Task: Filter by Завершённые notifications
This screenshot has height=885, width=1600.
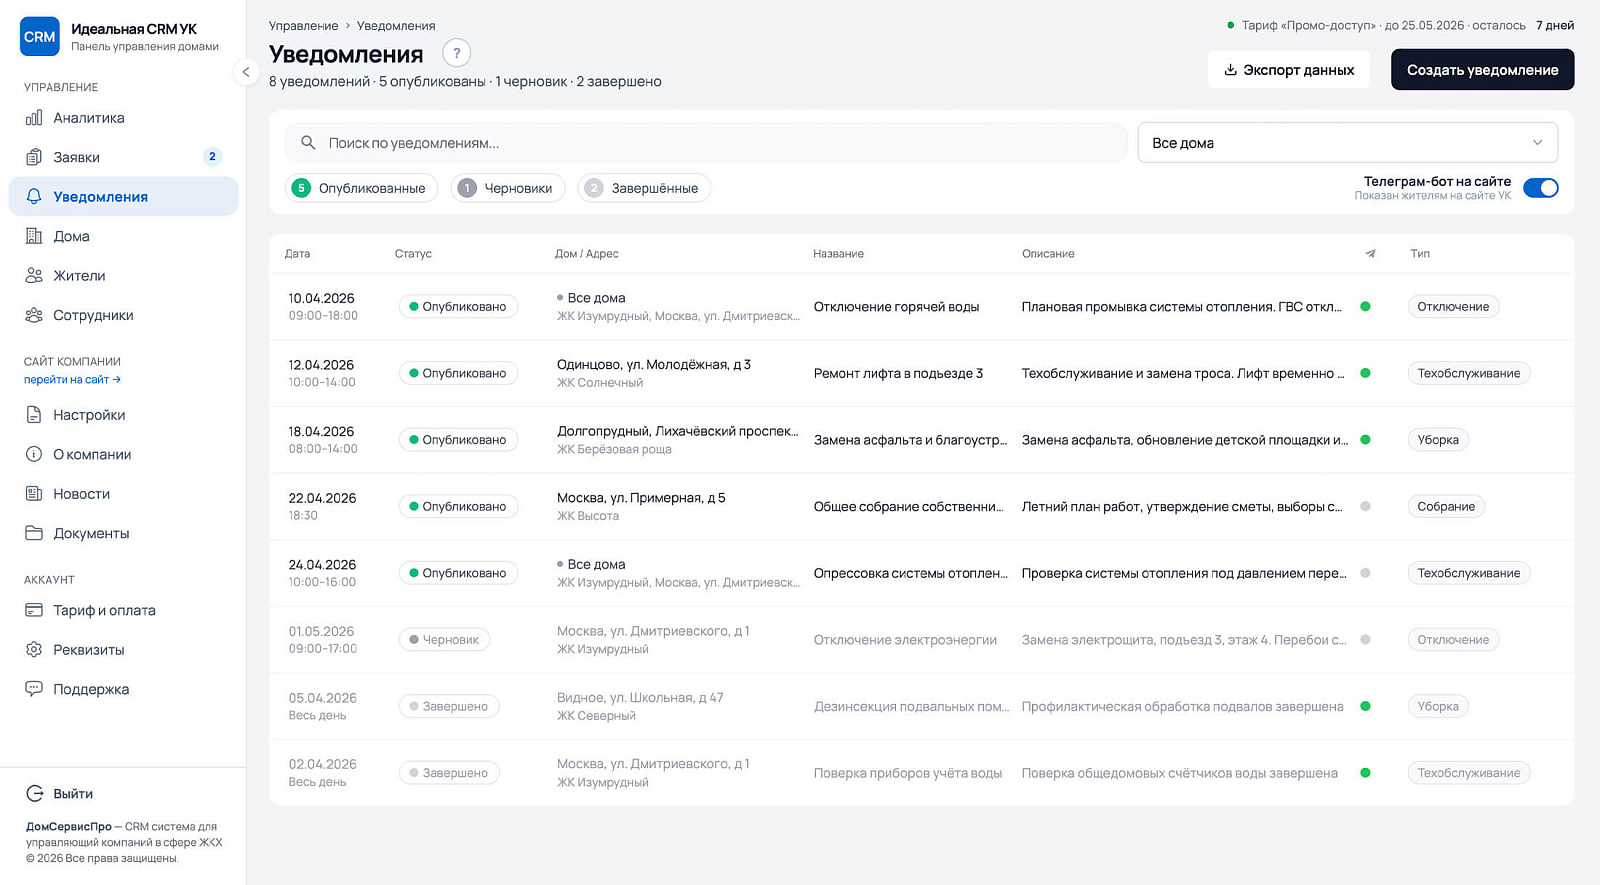Action: tap(644, 188)
